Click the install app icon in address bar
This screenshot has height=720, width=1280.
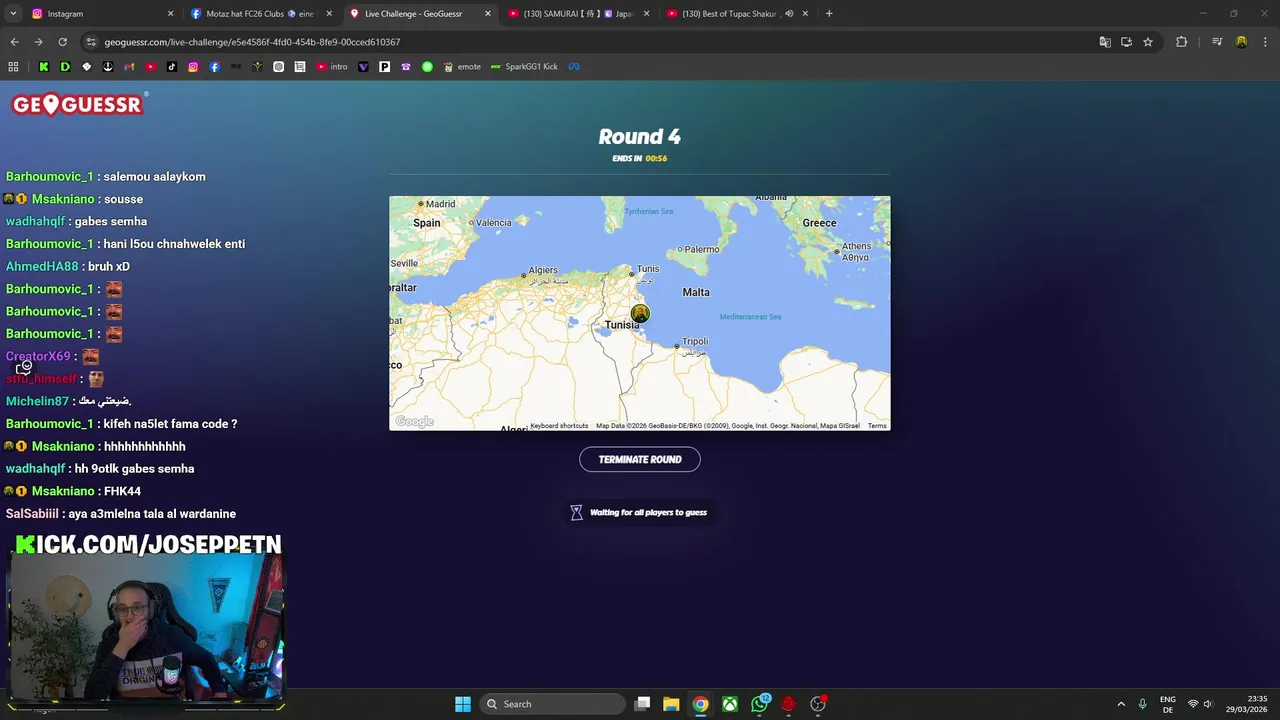(x=1126, y=42)
